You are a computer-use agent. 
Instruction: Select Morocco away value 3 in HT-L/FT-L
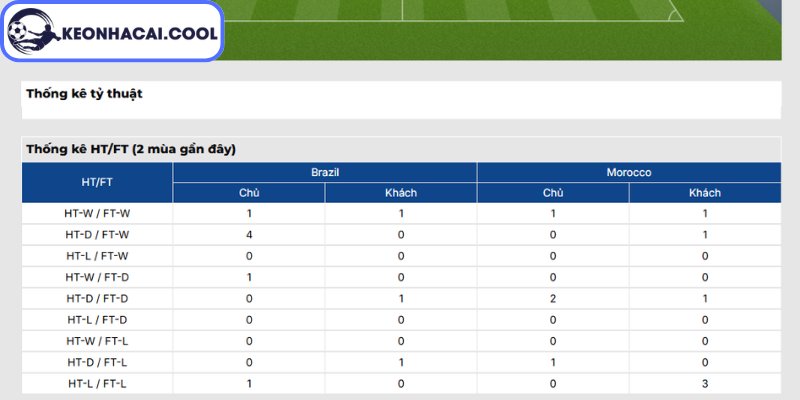pos(705,384)
